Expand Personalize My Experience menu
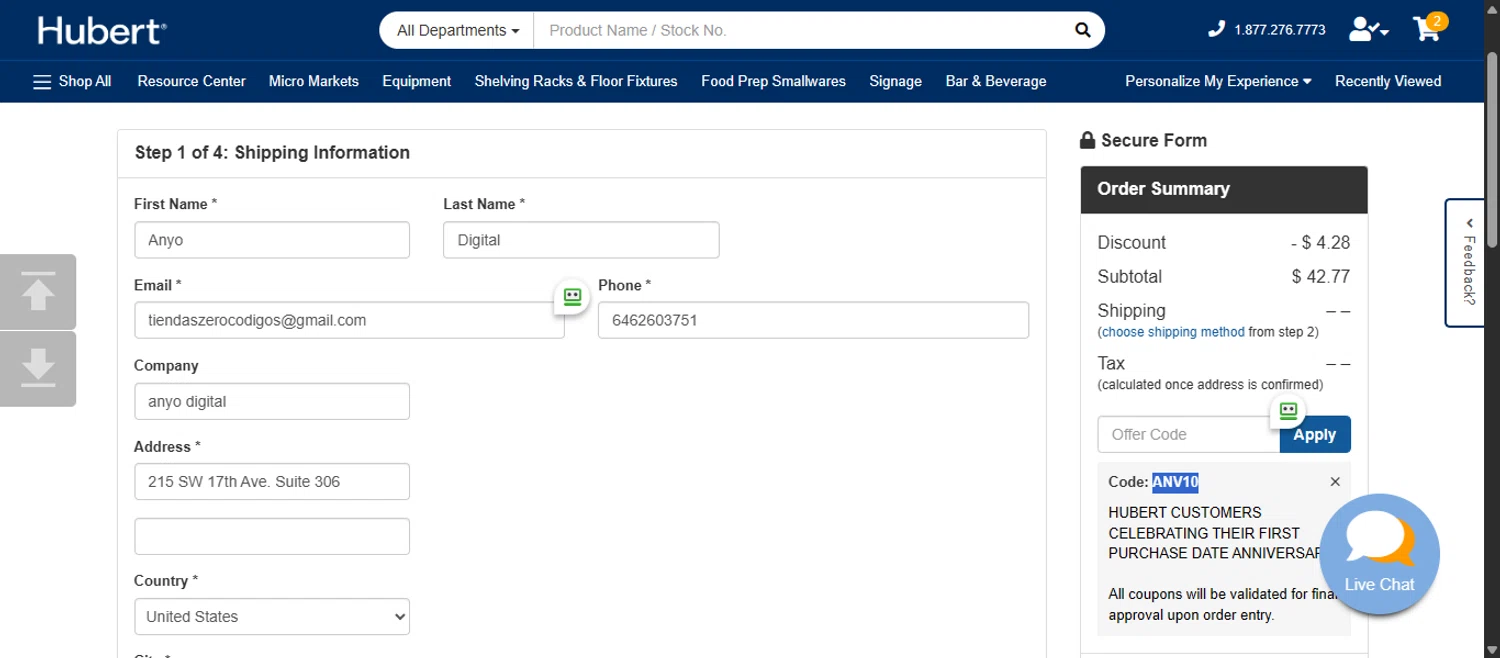The width and height of the screenshot is (1500, 658). point(1218,81)
